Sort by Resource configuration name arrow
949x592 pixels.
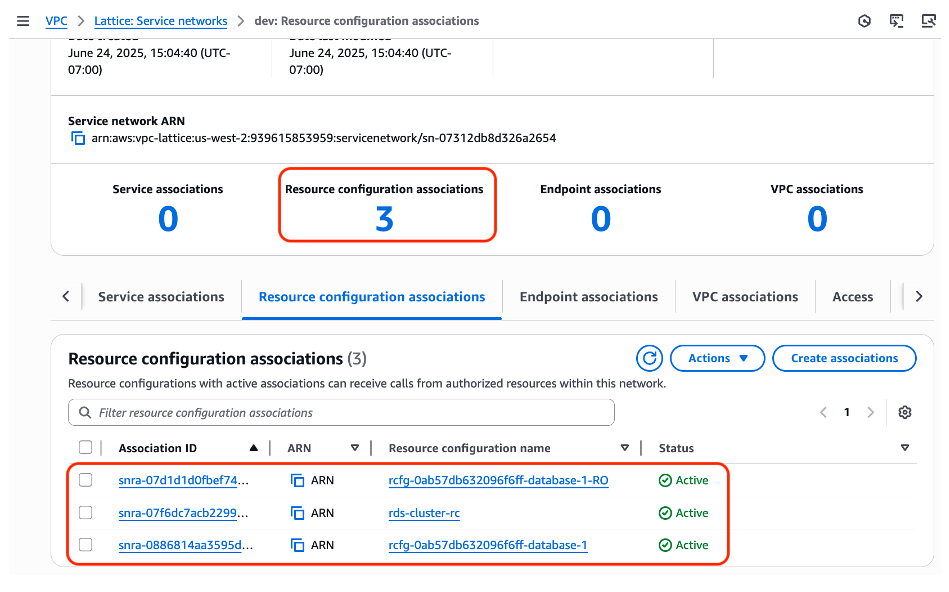[x=625, y=448]
